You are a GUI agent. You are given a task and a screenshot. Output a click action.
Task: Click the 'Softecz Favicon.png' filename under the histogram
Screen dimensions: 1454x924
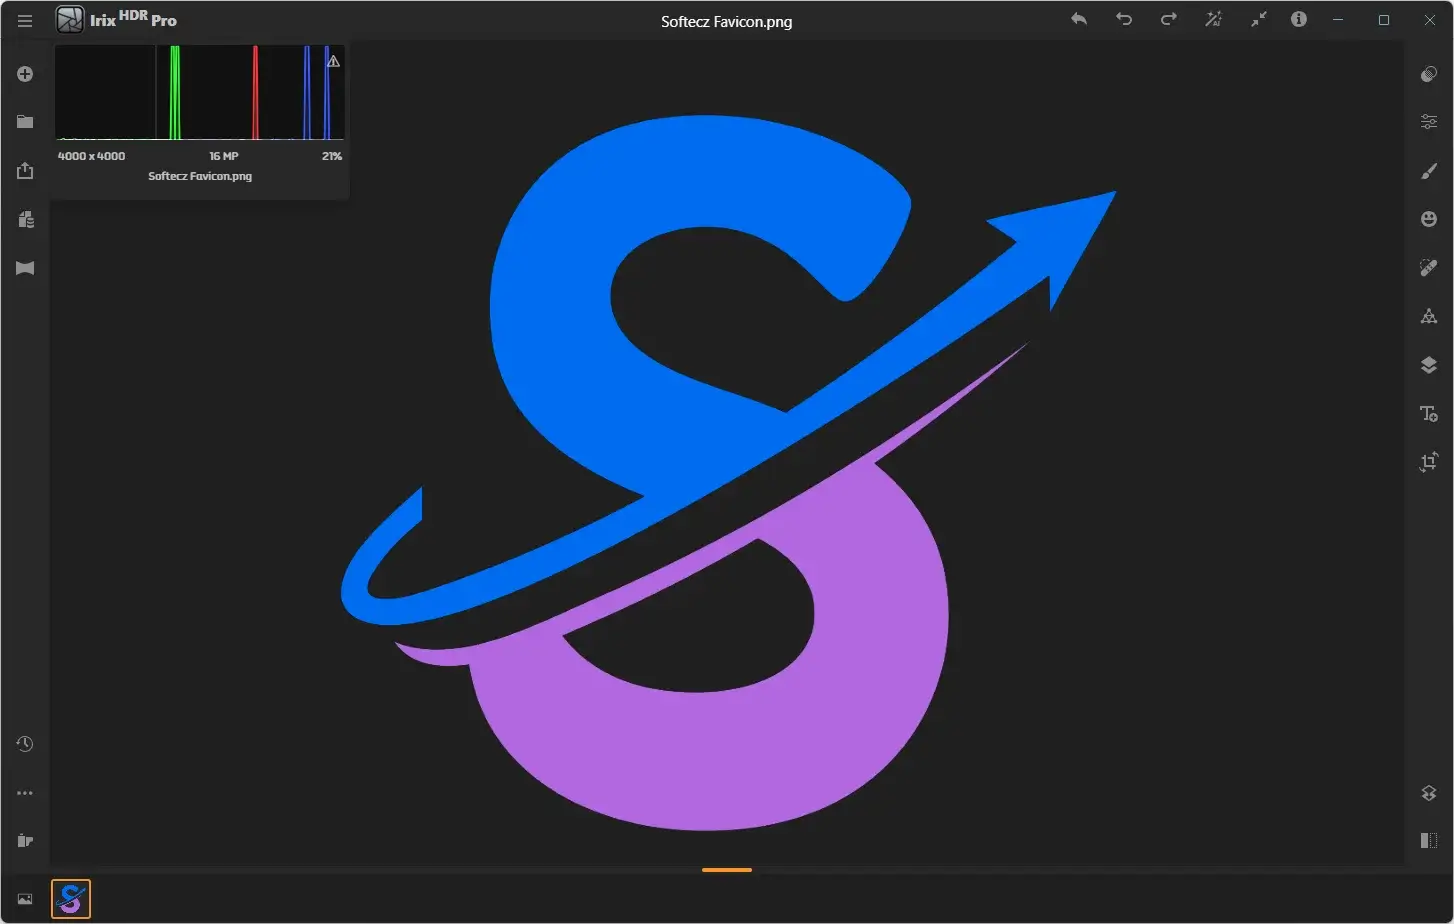(200, 176)
